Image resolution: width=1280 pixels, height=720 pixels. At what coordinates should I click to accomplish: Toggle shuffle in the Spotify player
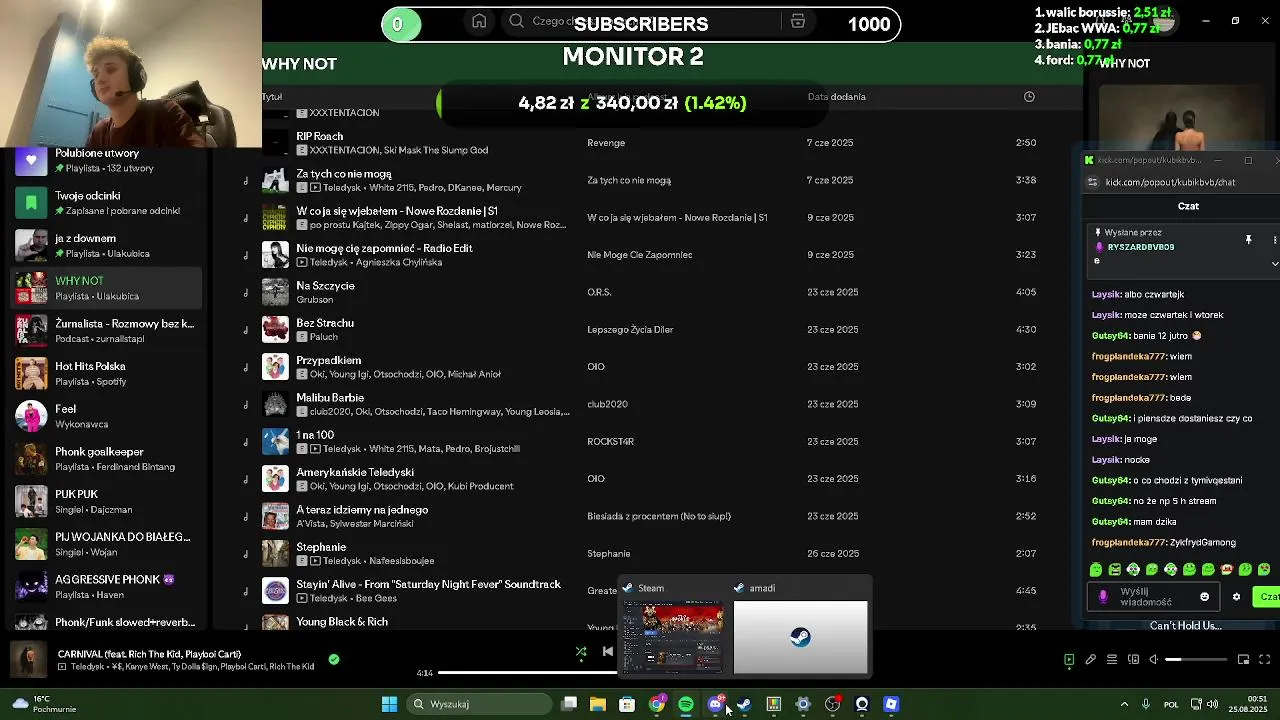click(581, 652)
